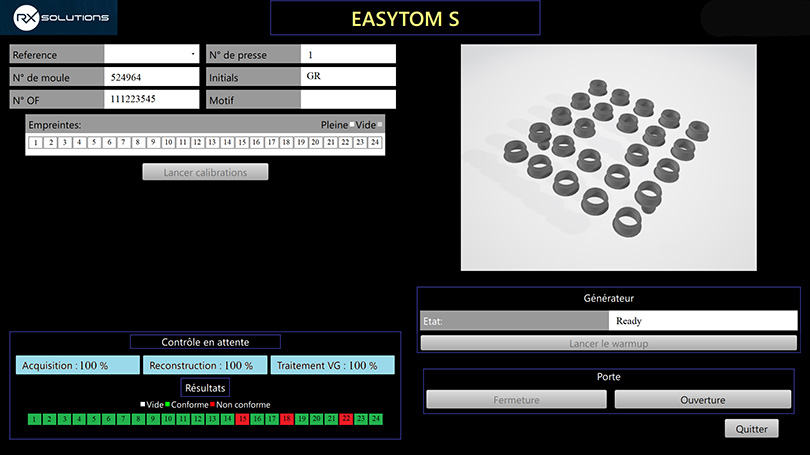Click the Ouverture door button
The image size is (810, 455).
point(703,400)
